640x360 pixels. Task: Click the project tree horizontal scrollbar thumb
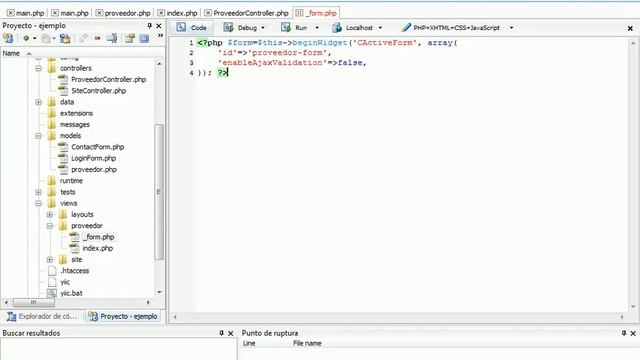click(33, 302)
